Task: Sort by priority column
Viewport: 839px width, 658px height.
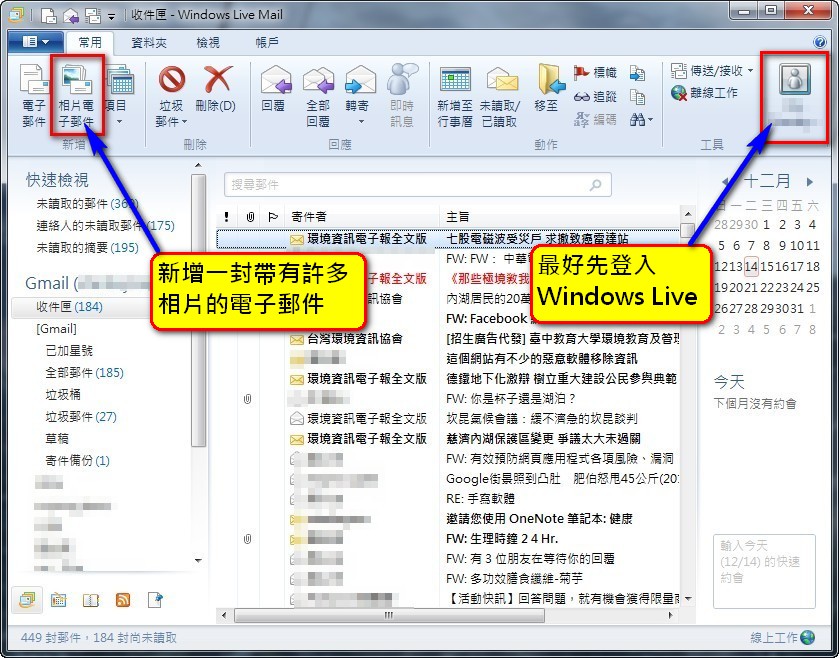Action: coord(227,217)
